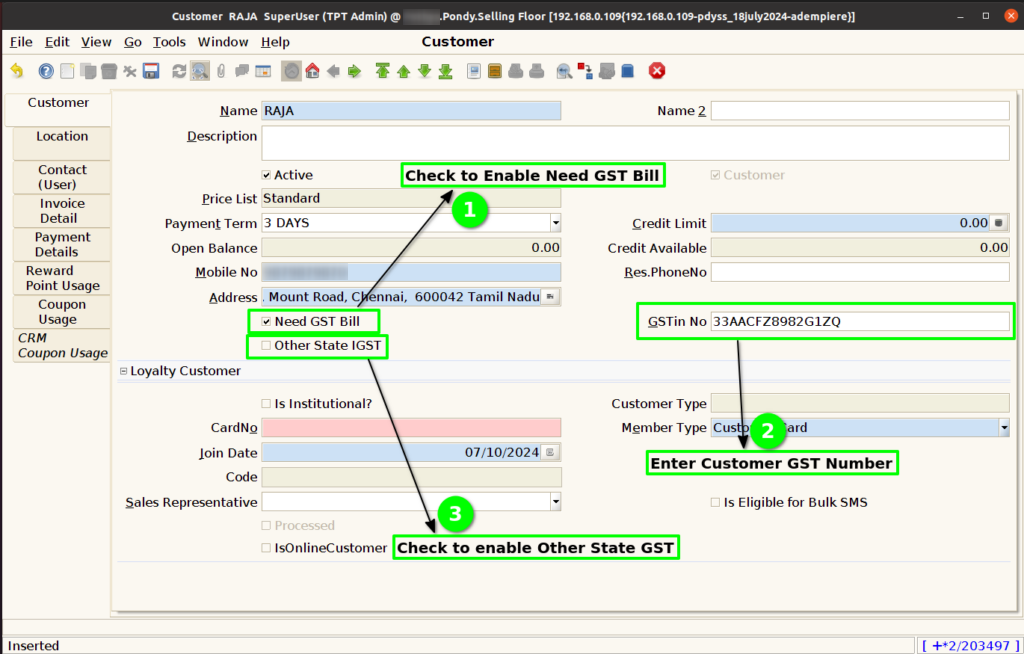Click the Delete selected items icon
The width and height of the screenshot is (1024, 654).
(x=130, y=71)
